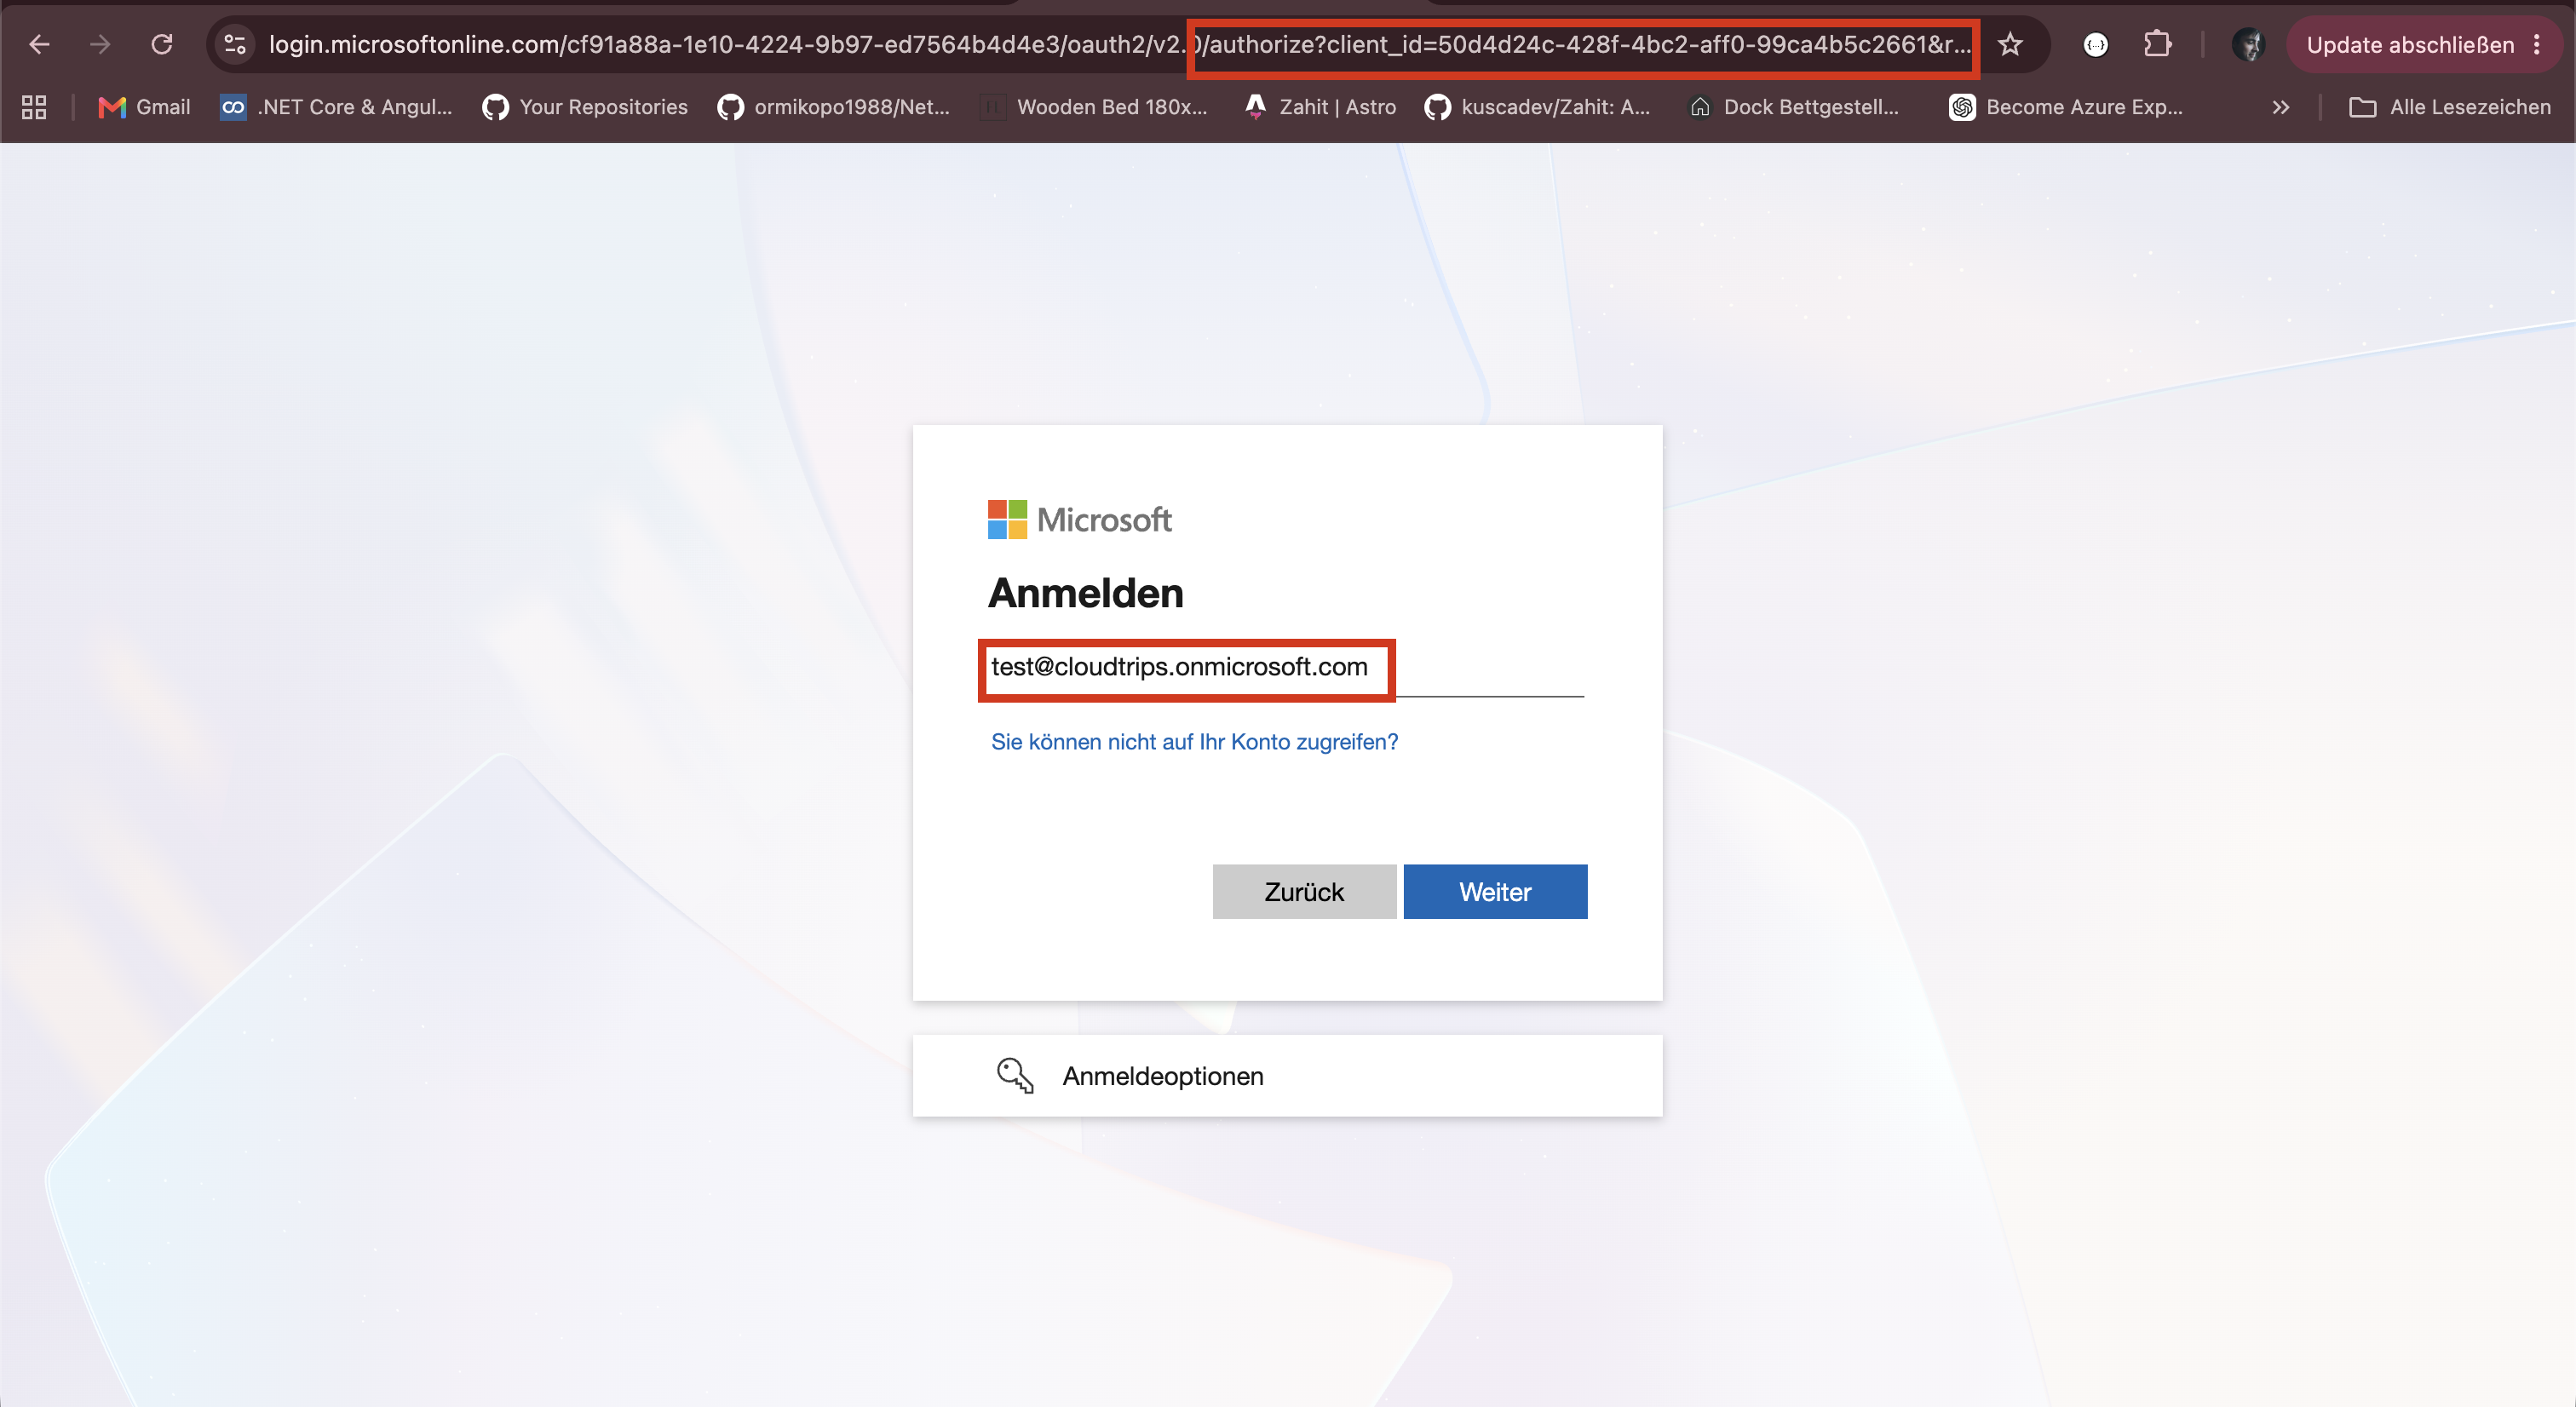2576x1407 pixels.
Task: Open the Chrome three-dot menu
Action: (2538, 45)
